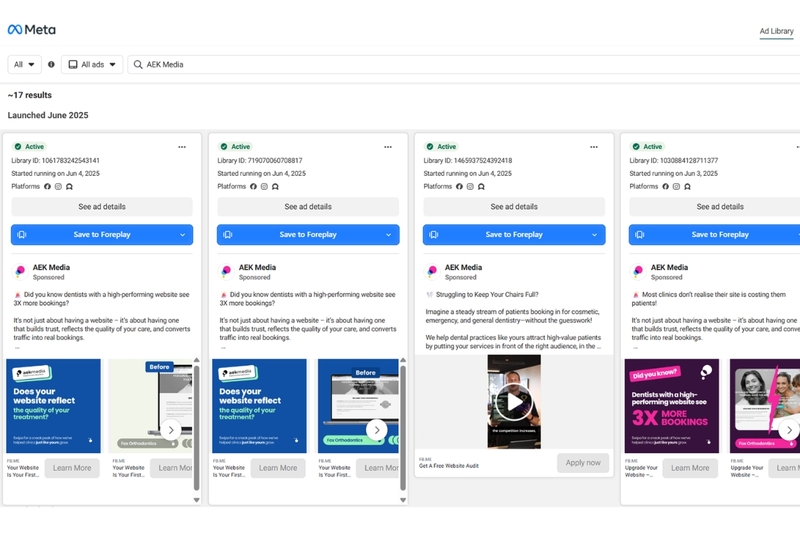Click AEK Media avatar on ad 719070060708817
Screen dimensions: 800x533
pos(226,271)
